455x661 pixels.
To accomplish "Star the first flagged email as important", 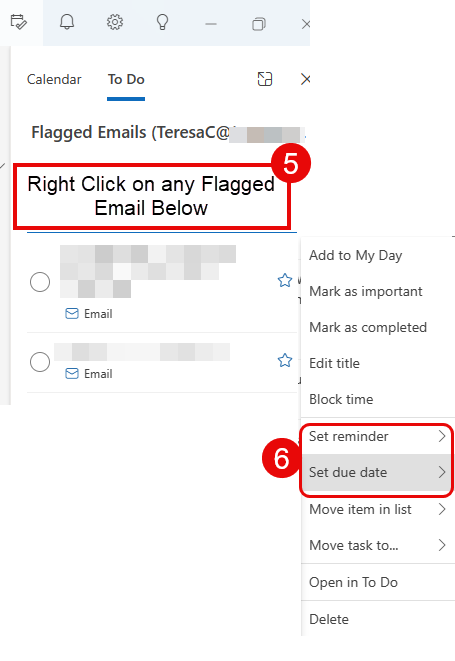I will pyautogui.click(x=285, y=280).
